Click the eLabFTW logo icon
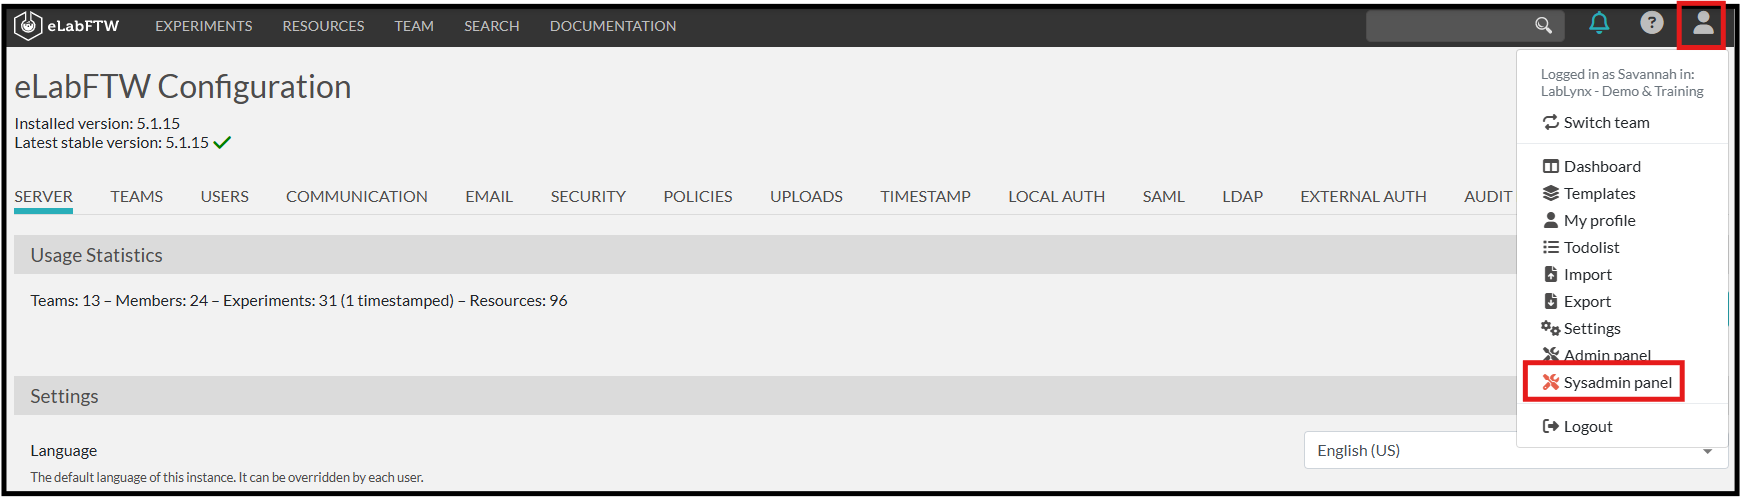Viewport: 1740px width, 497px height. coord(28,26)
